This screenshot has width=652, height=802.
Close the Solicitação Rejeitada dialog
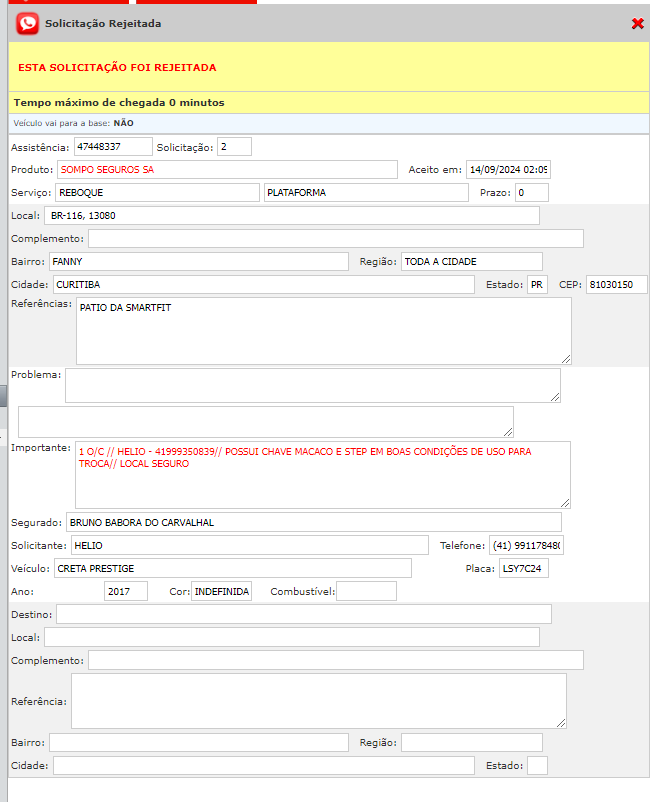point(637,23)
